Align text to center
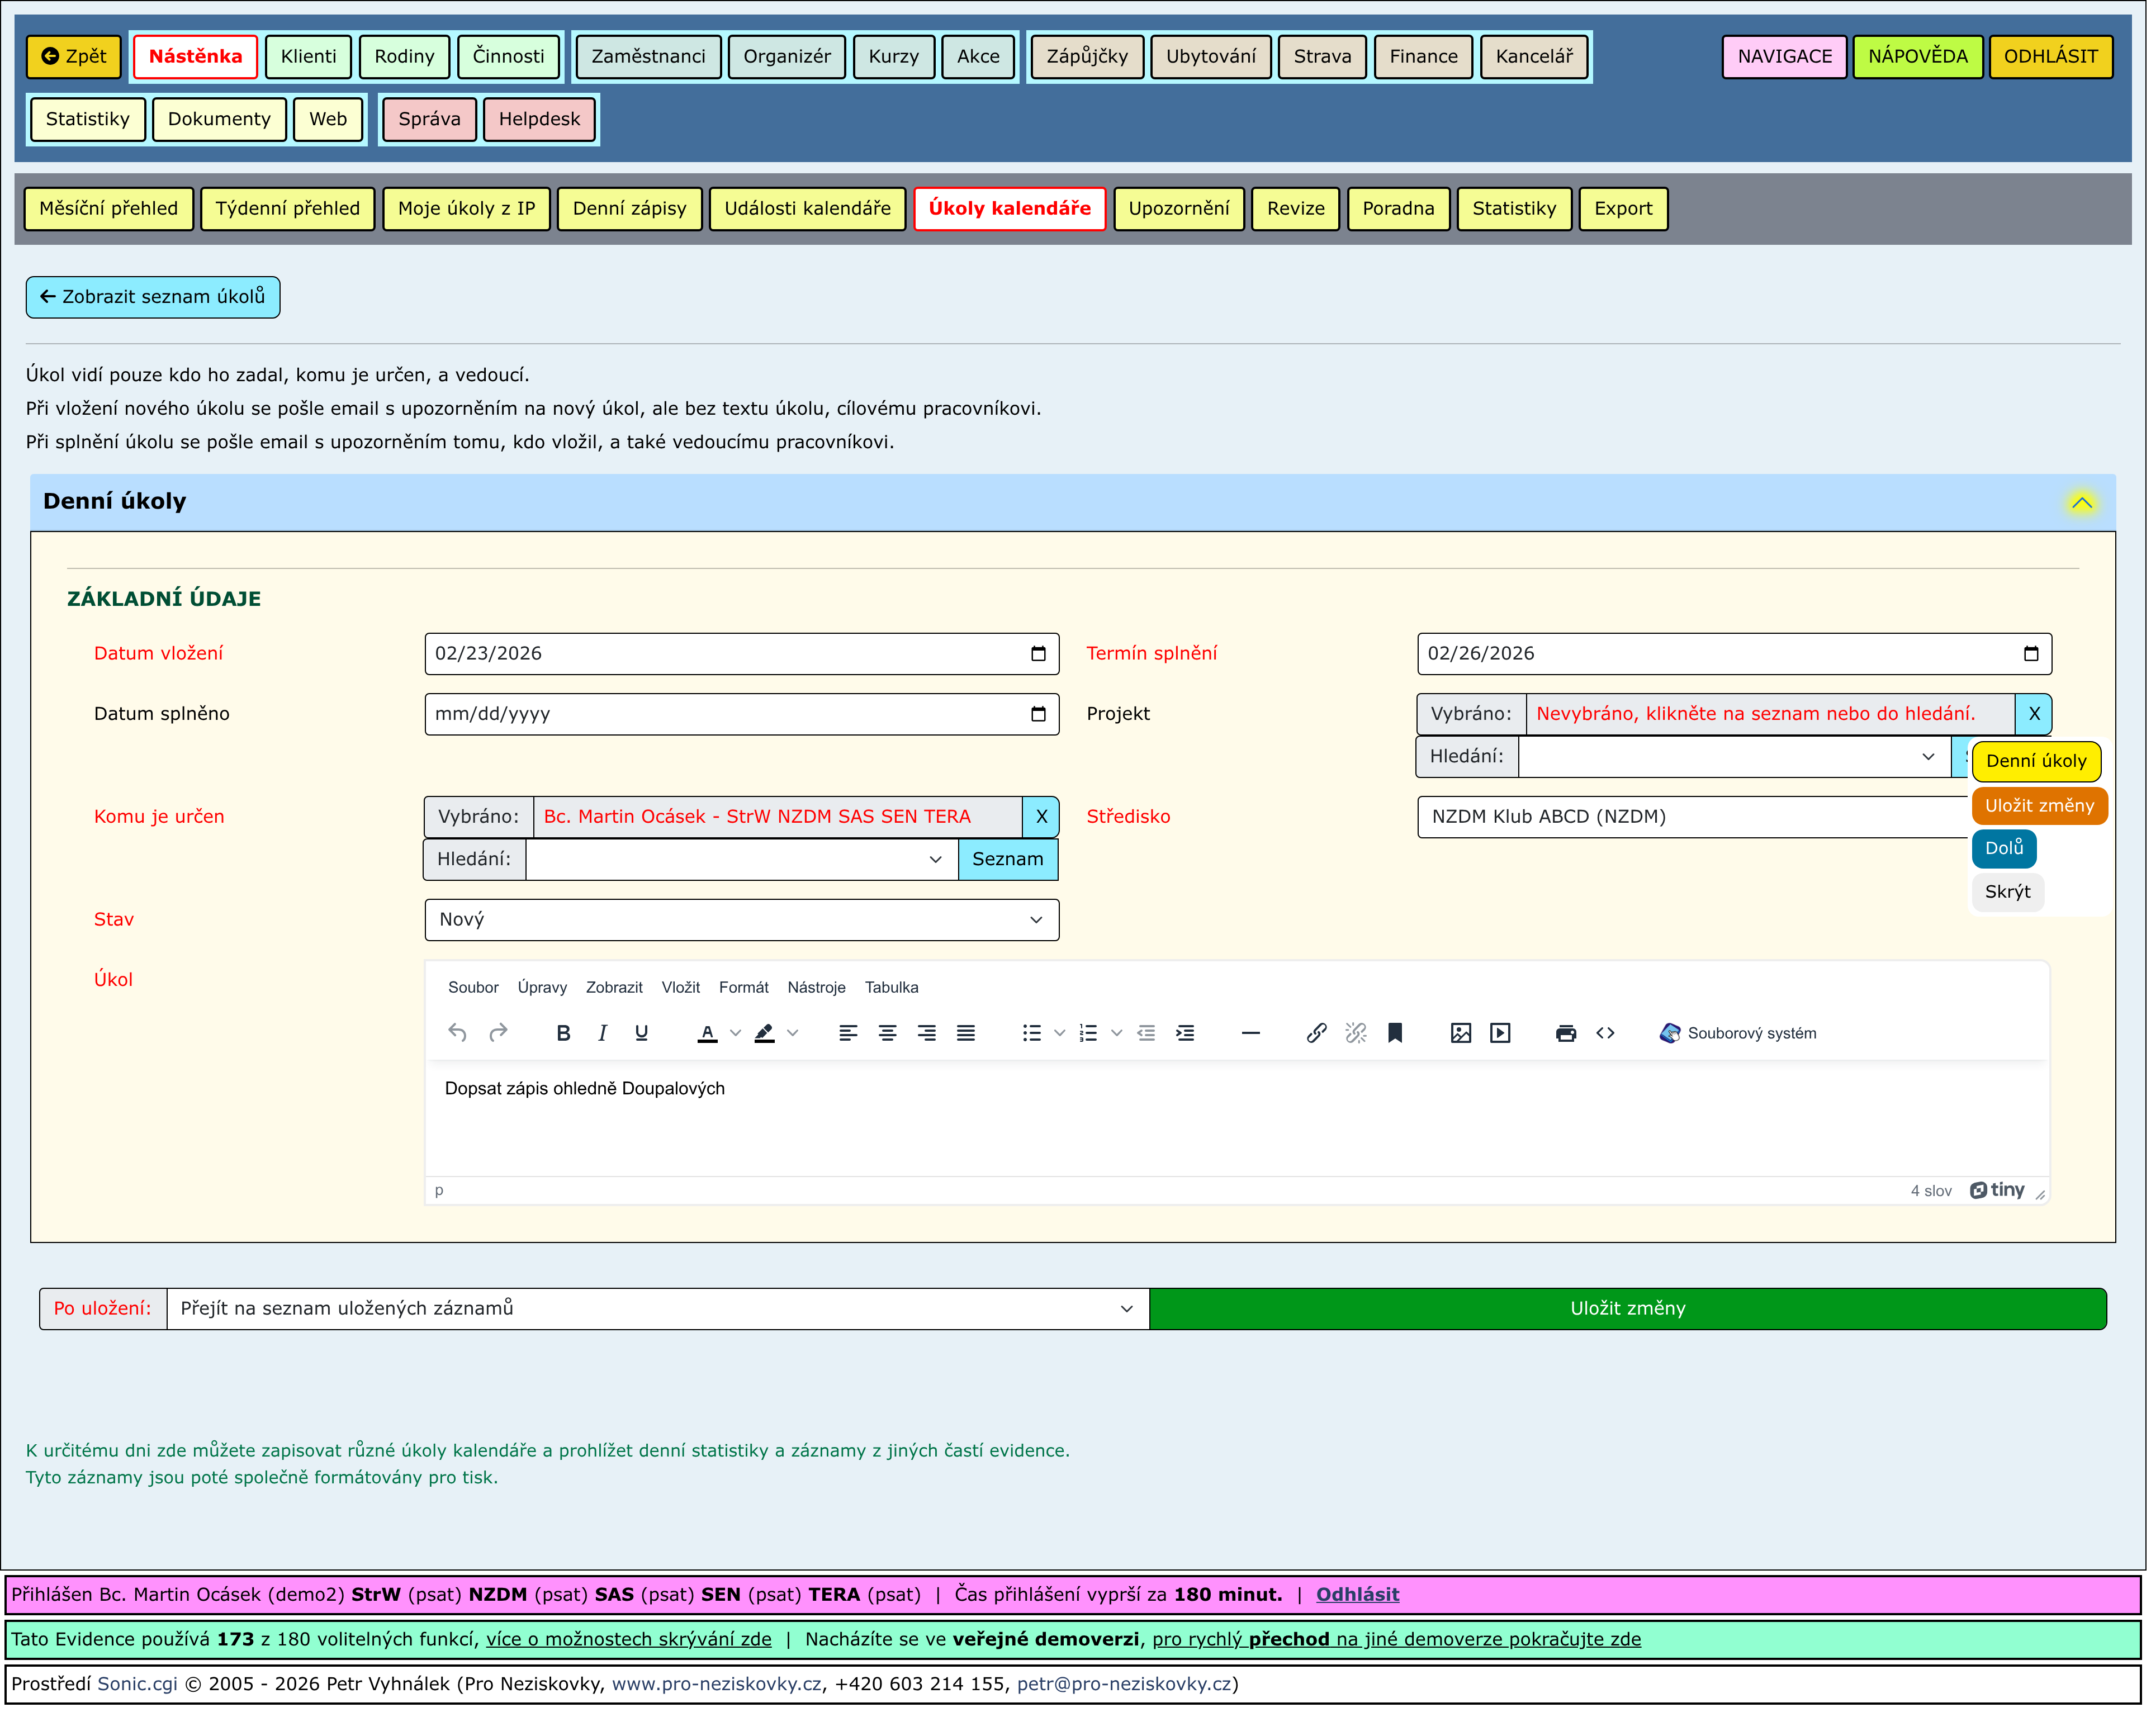2151x1736 pixels. [x=888, y=1034]
